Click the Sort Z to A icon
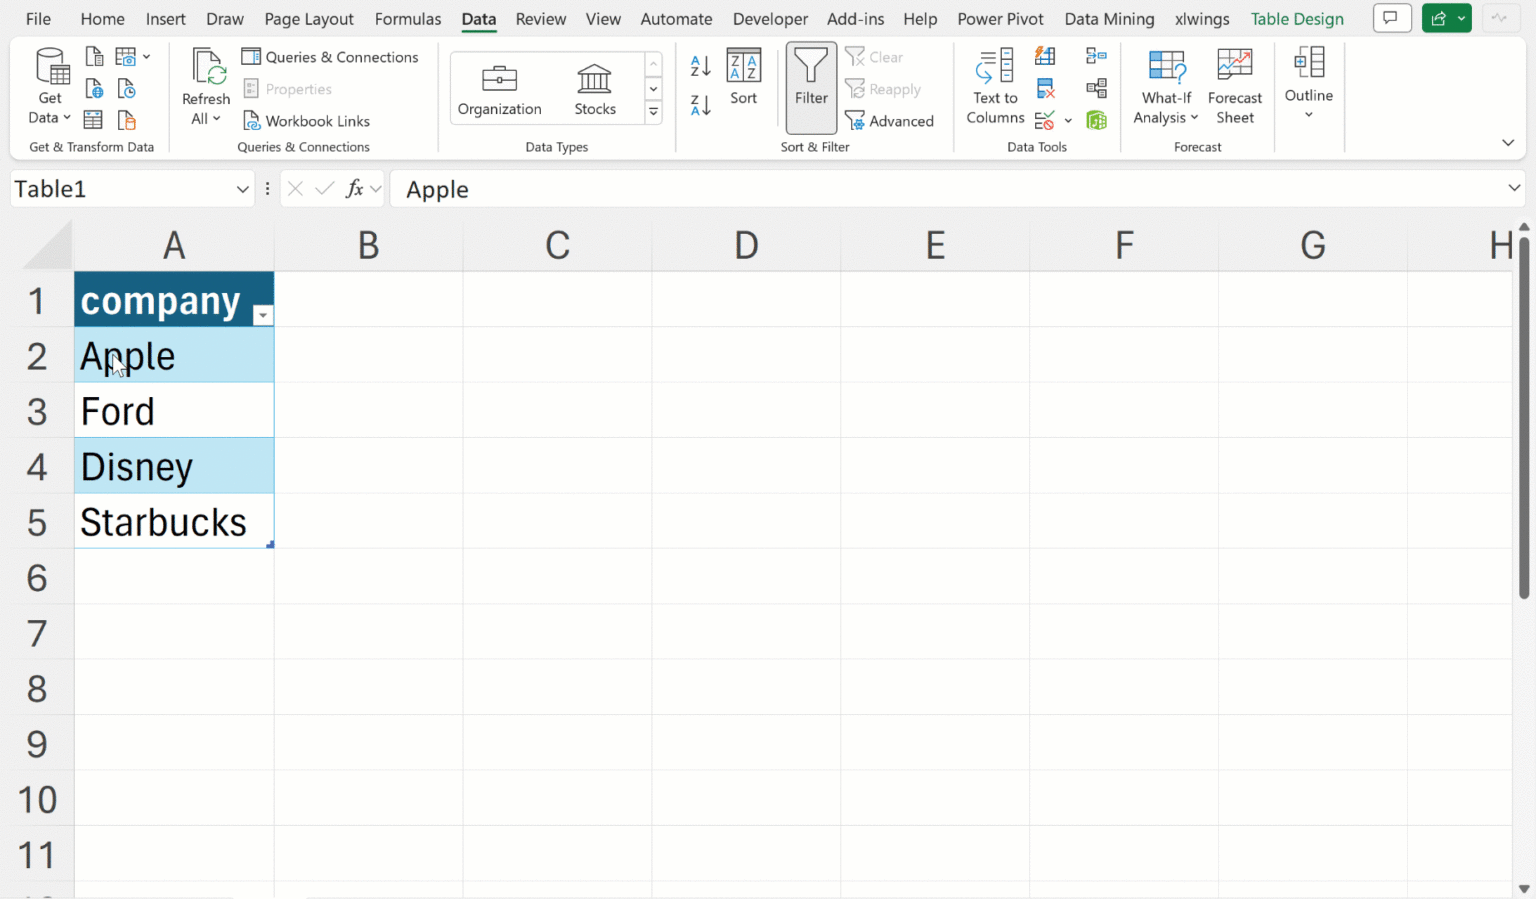Image resolution: width=1536 pixels, height=899 pixels. pos(701,104)
